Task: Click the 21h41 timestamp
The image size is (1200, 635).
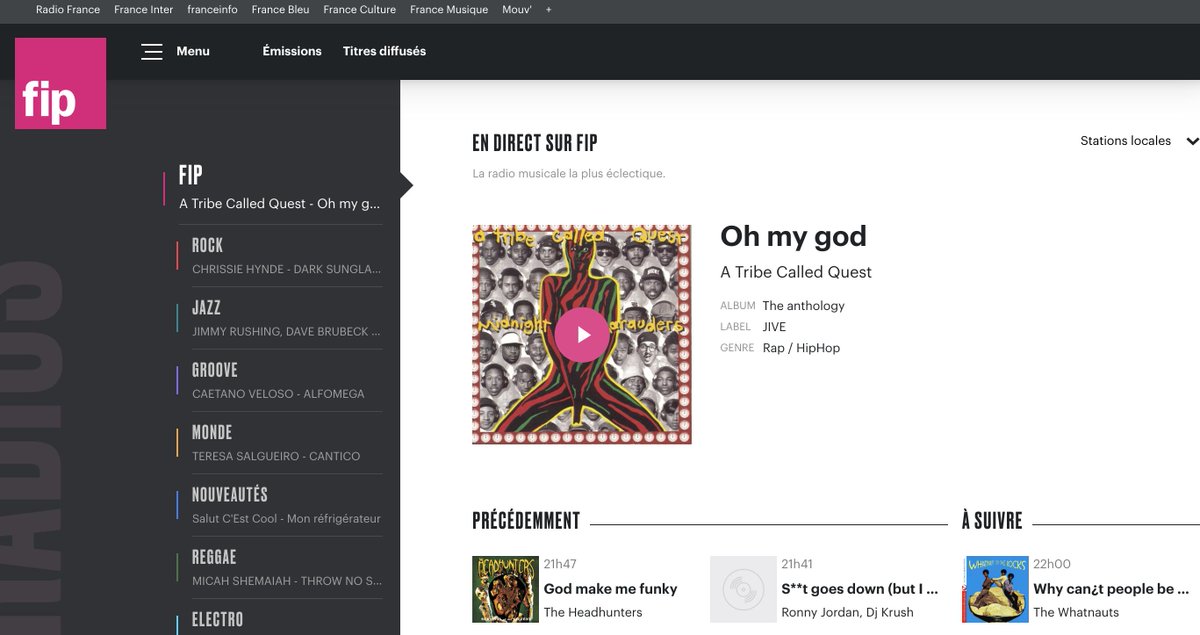Action: click(x=797, y=564)
